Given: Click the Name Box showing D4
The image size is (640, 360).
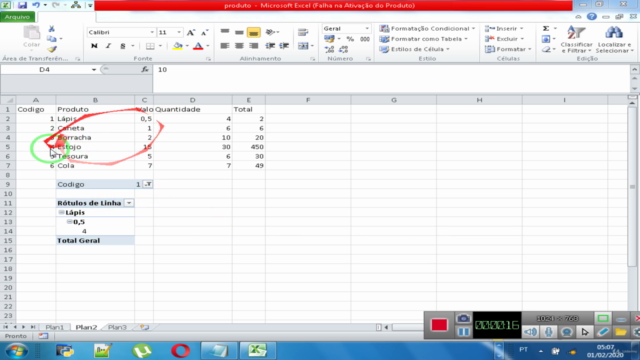Looking at the screenshot, I should (x=44, y=70).
